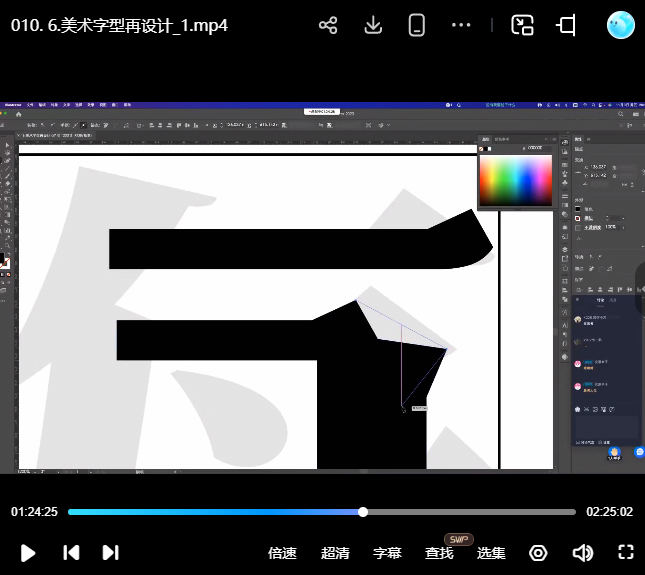645x575 pixels.
Task: Click the color spectrum picker in video
Action: tap(515, 180)
